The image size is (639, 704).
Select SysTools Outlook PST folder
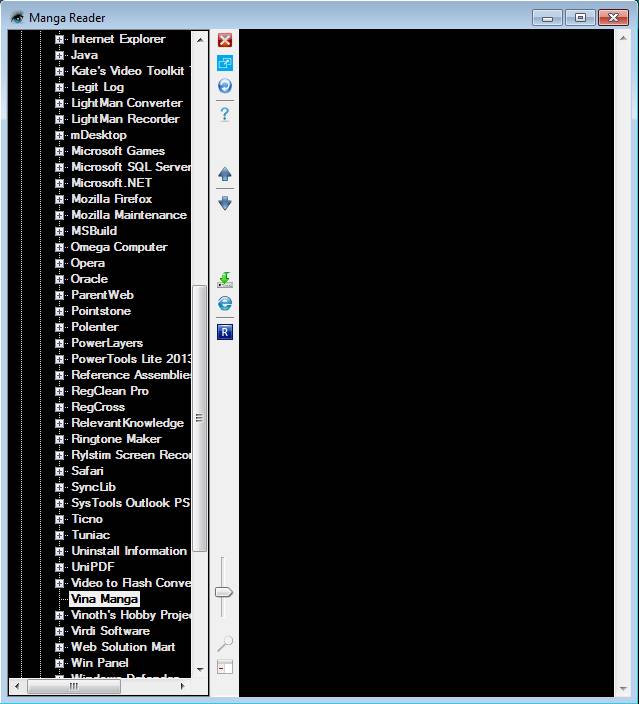coord(130,503)
